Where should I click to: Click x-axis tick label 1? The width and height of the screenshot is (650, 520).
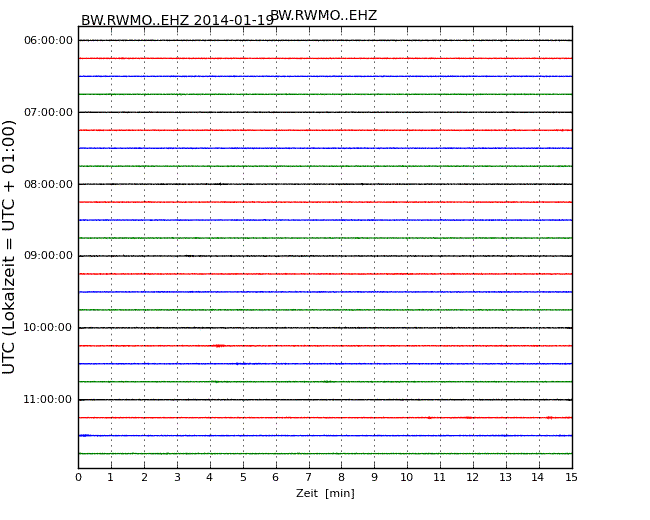111,478
